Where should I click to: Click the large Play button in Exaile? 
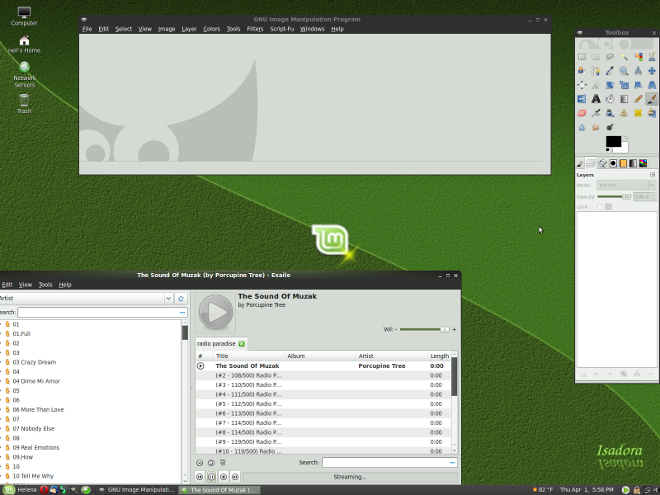click(216, 312)
